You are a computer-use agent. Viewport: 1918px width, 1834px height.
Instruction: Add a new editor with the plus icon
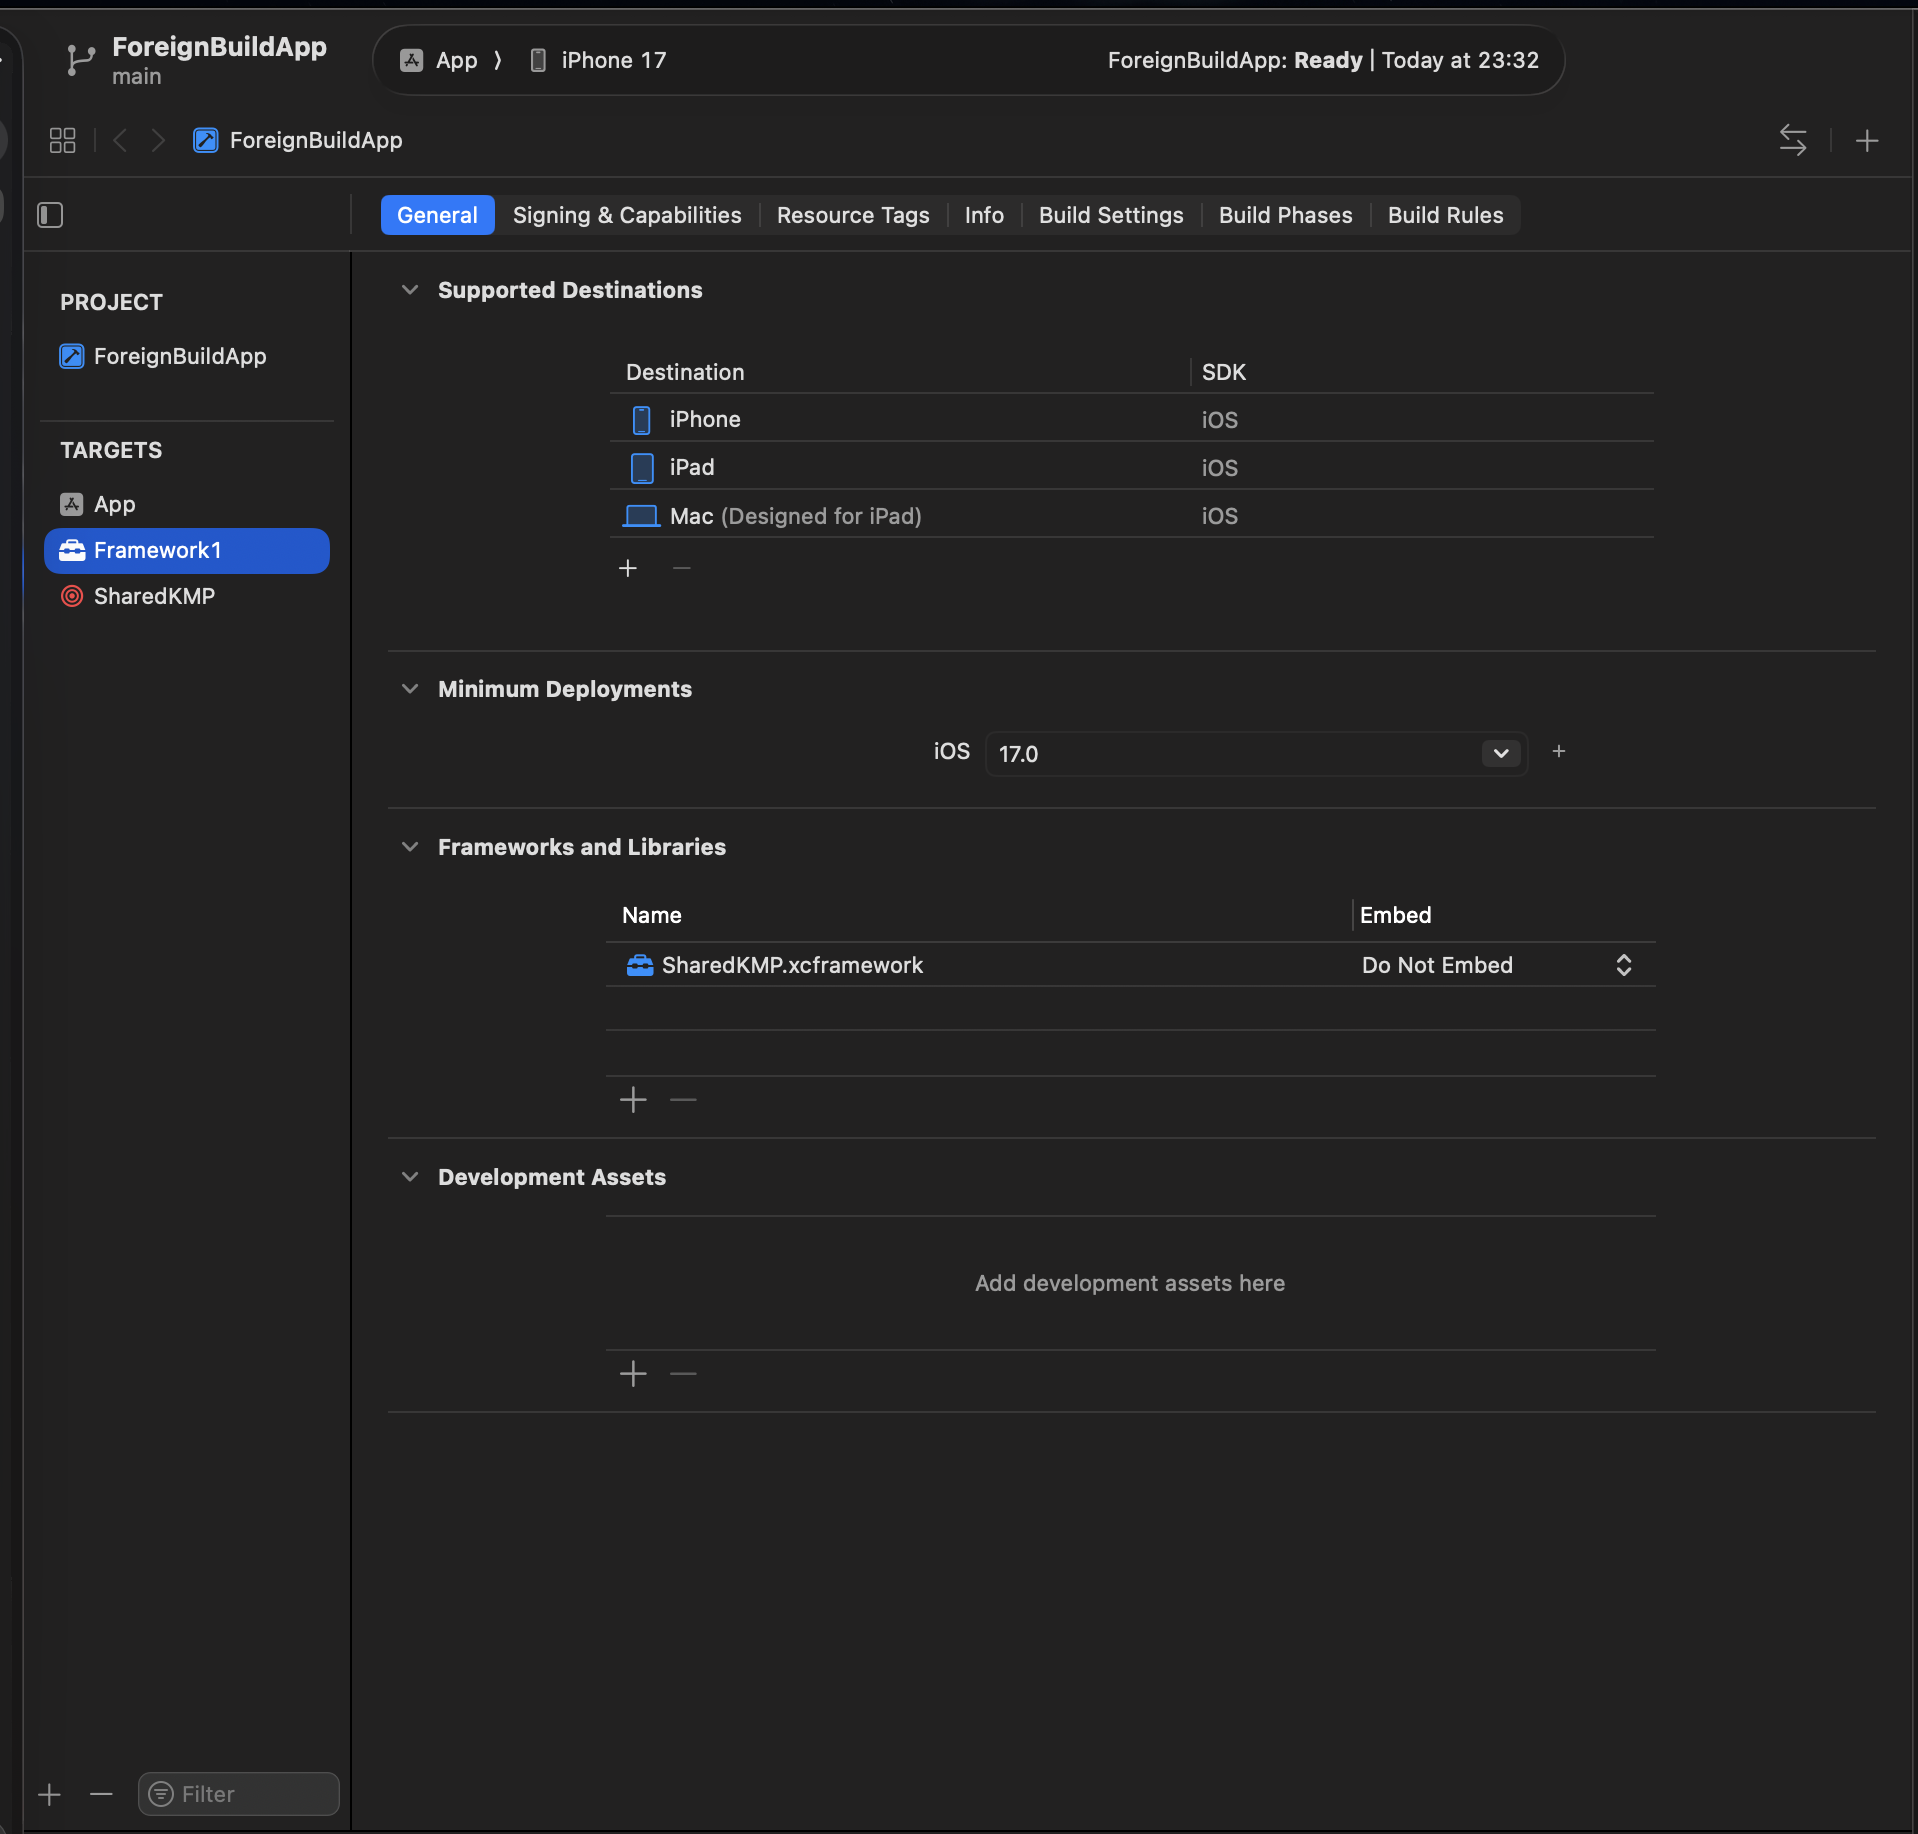(1866, 140)
